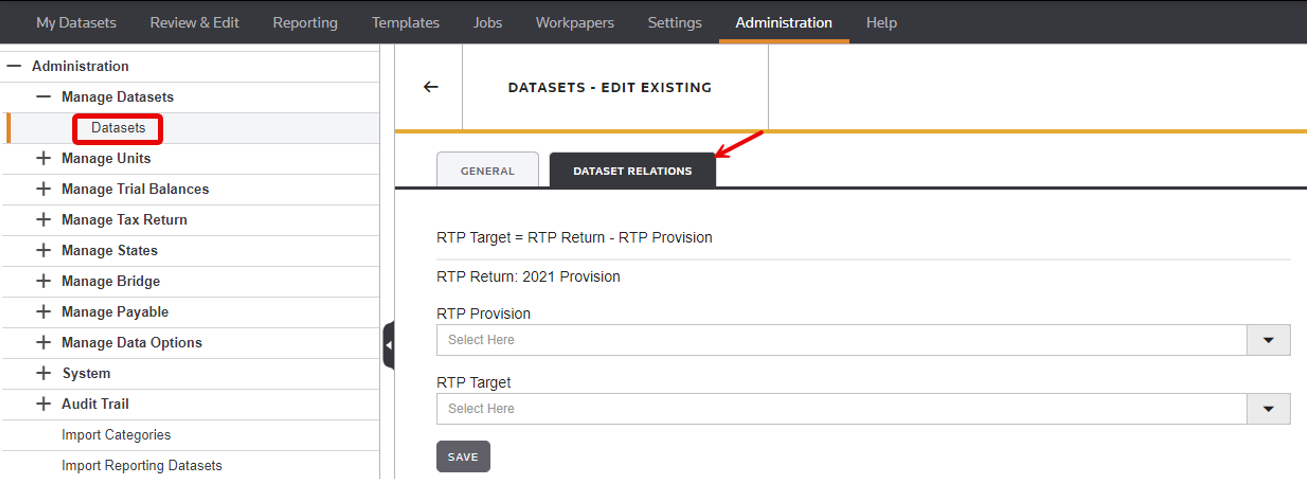Expand the Manage Bridge node
Viewport: 1307px width, 479px height.
pos(43,281)
